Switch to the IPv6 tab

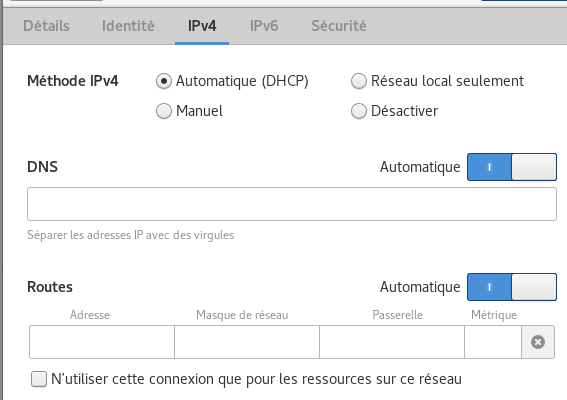point(264,26)
